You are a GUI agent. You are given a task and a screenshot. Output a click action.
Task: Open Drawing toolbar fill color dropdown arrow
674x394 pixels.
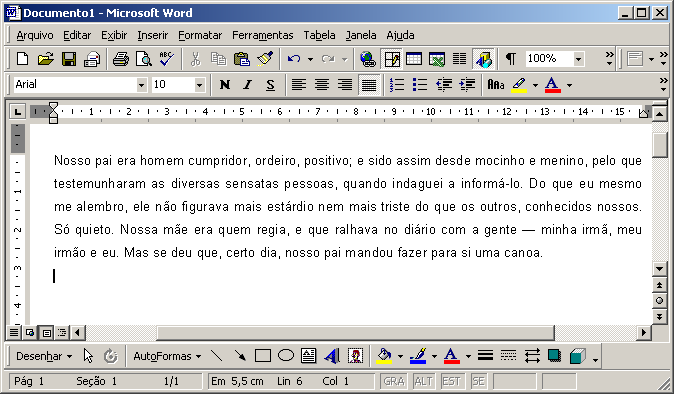coord(400,356)
